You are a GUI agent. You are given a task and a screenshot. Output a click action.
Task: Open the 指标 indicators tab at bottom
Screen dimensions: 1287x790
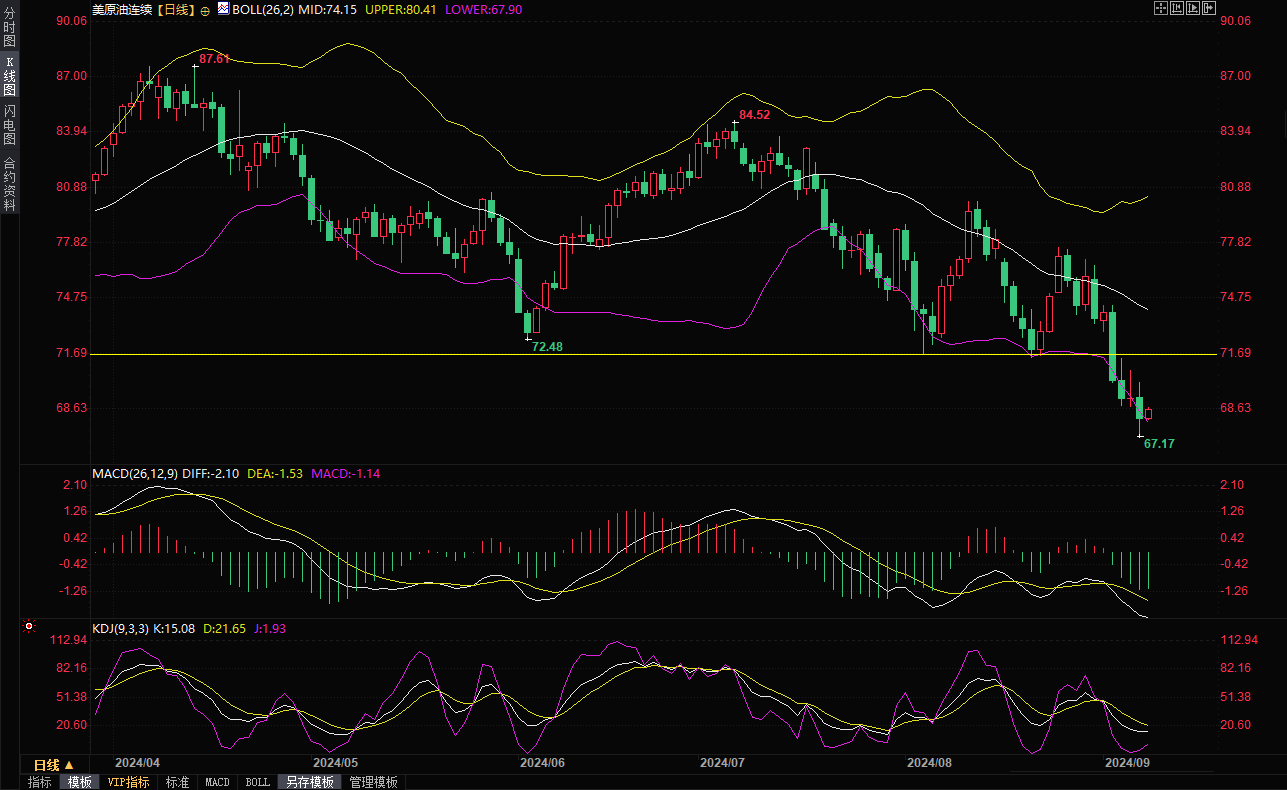(x=40, y=782)
